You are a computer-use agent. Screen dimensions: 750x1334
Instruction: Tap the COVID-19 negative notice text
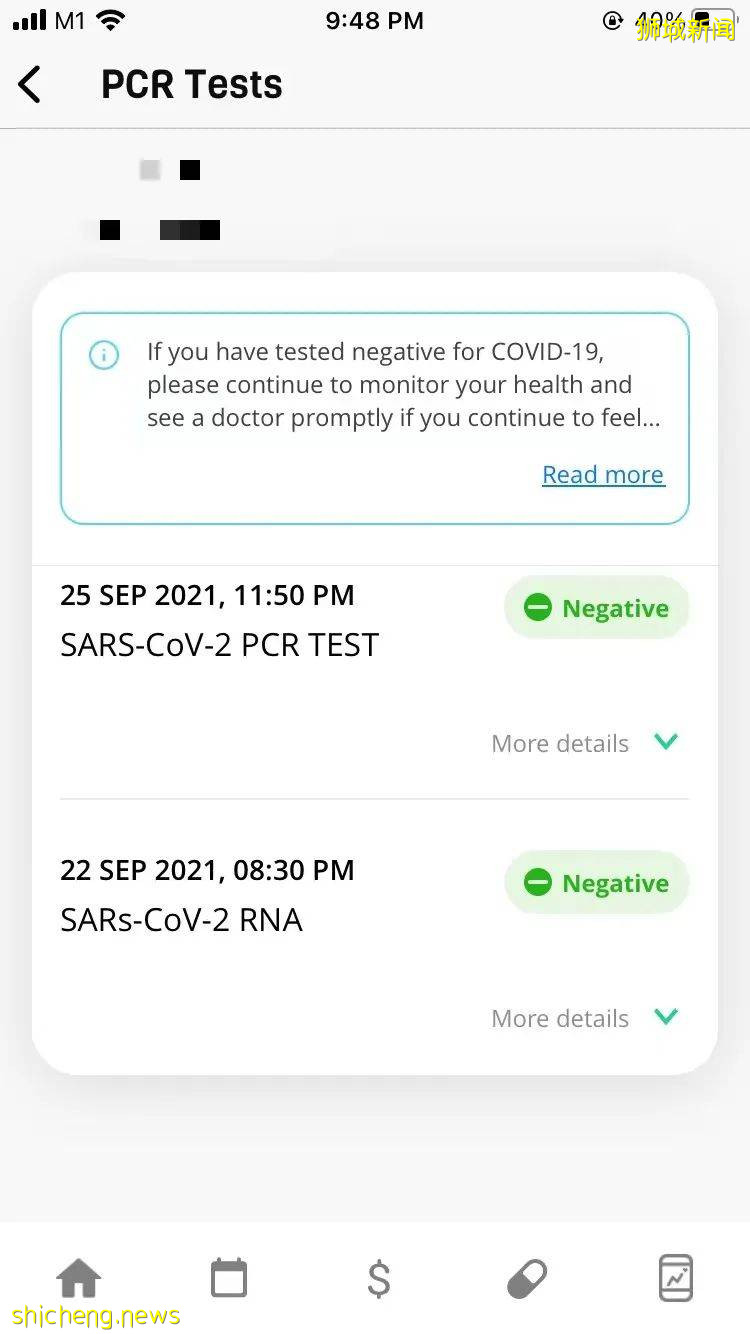click(403, 385)
